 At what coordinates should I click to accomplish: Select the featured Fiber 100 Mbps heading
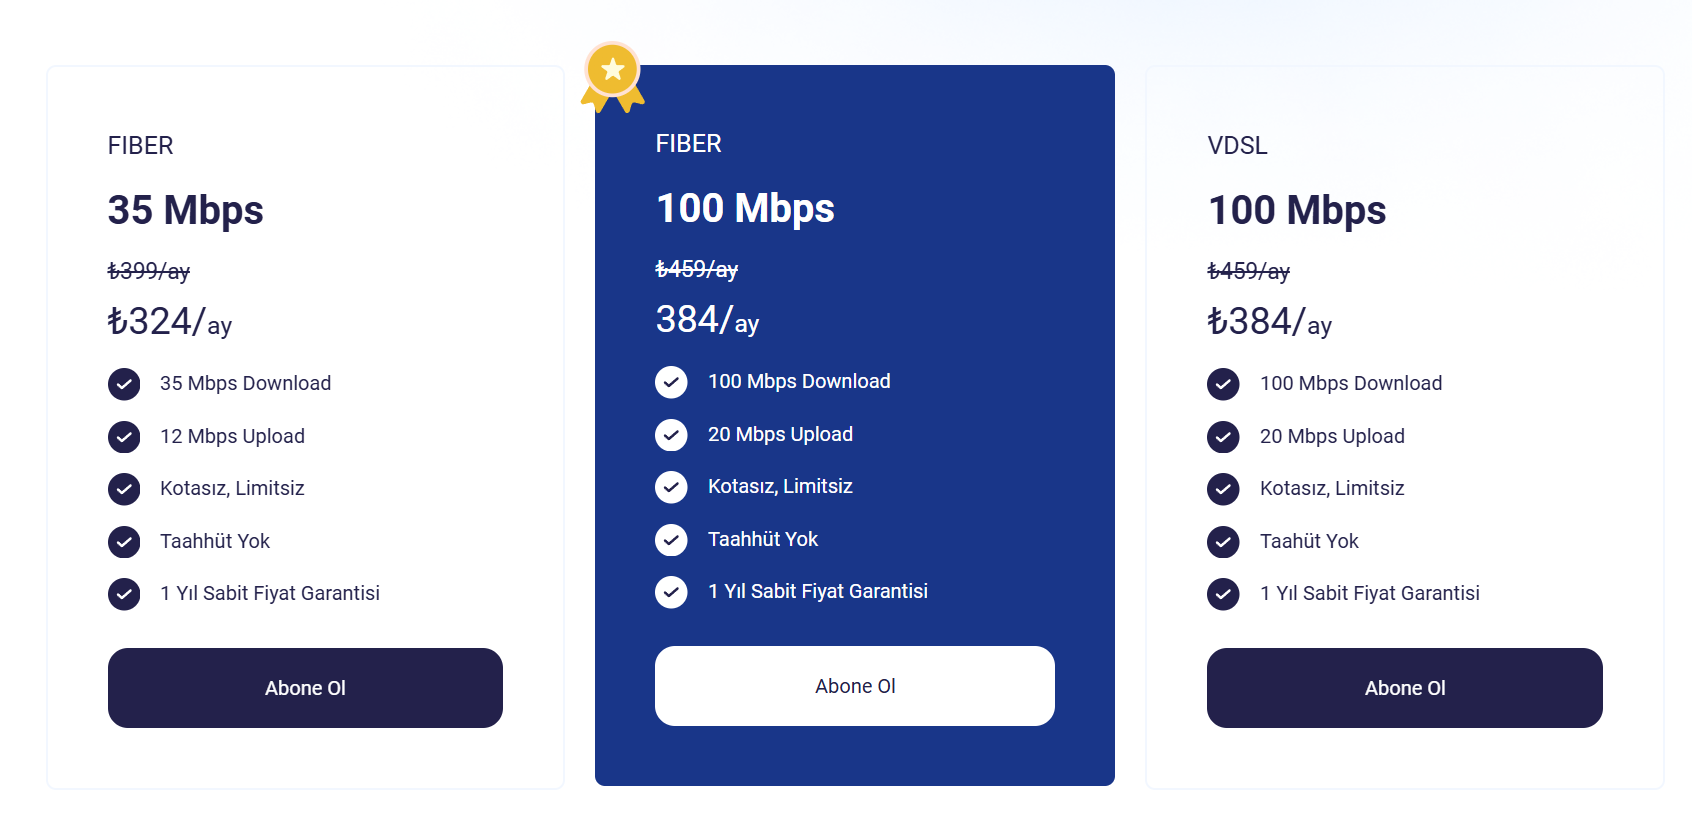(745, 209)
